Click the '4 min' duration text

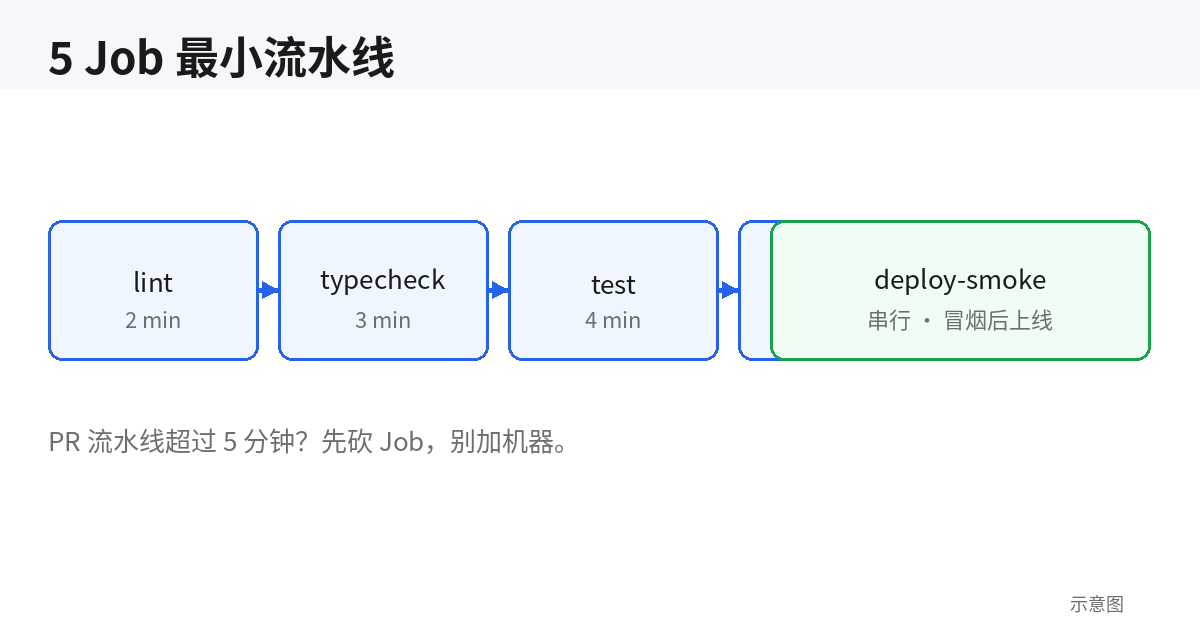[613, 320]
